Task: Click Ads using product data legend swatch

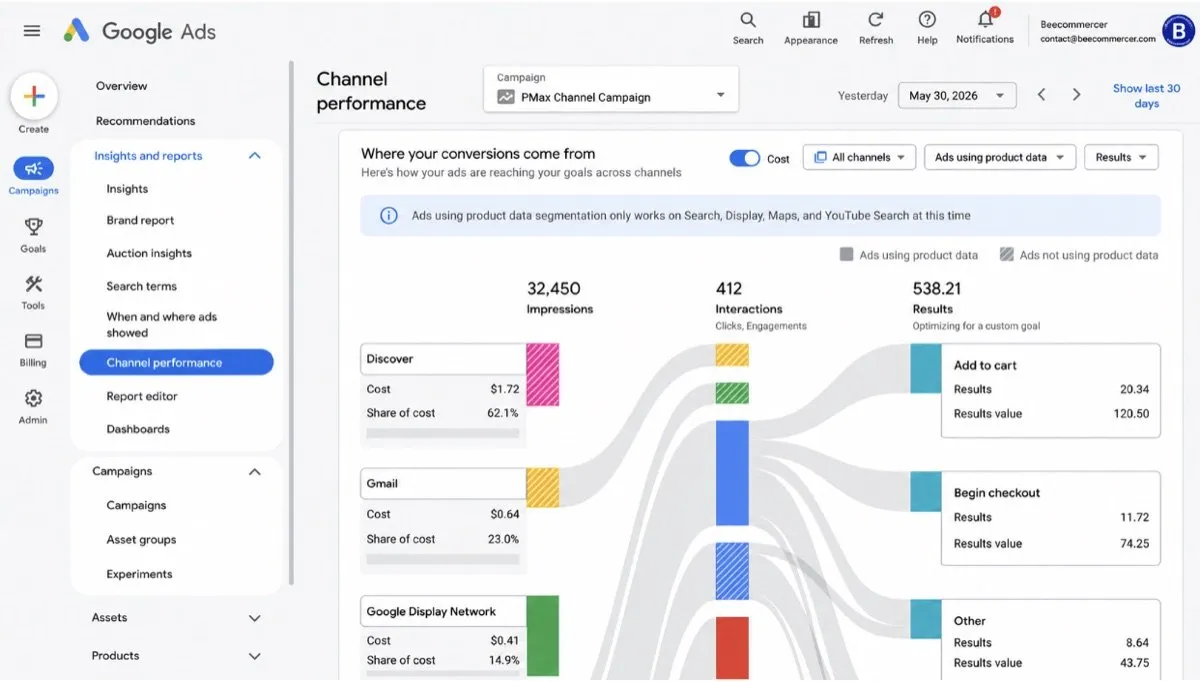Action: point(847,255)
